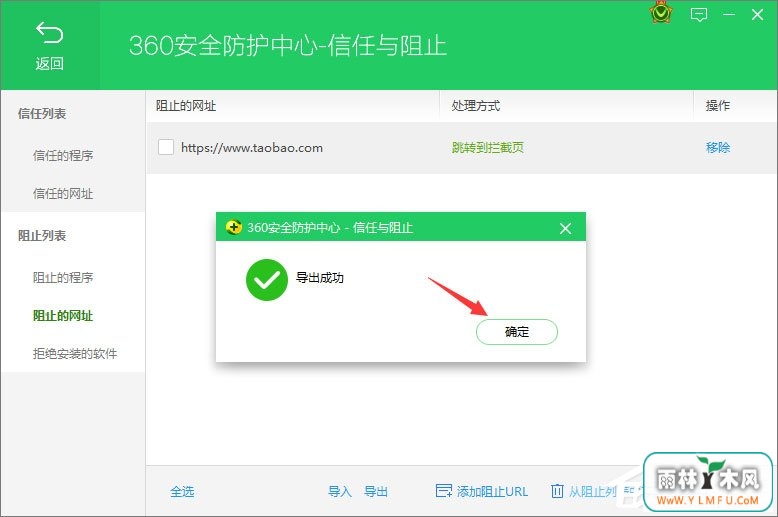Click the 返回 back arrow icon
778x517 pixels.
(50, 32)
